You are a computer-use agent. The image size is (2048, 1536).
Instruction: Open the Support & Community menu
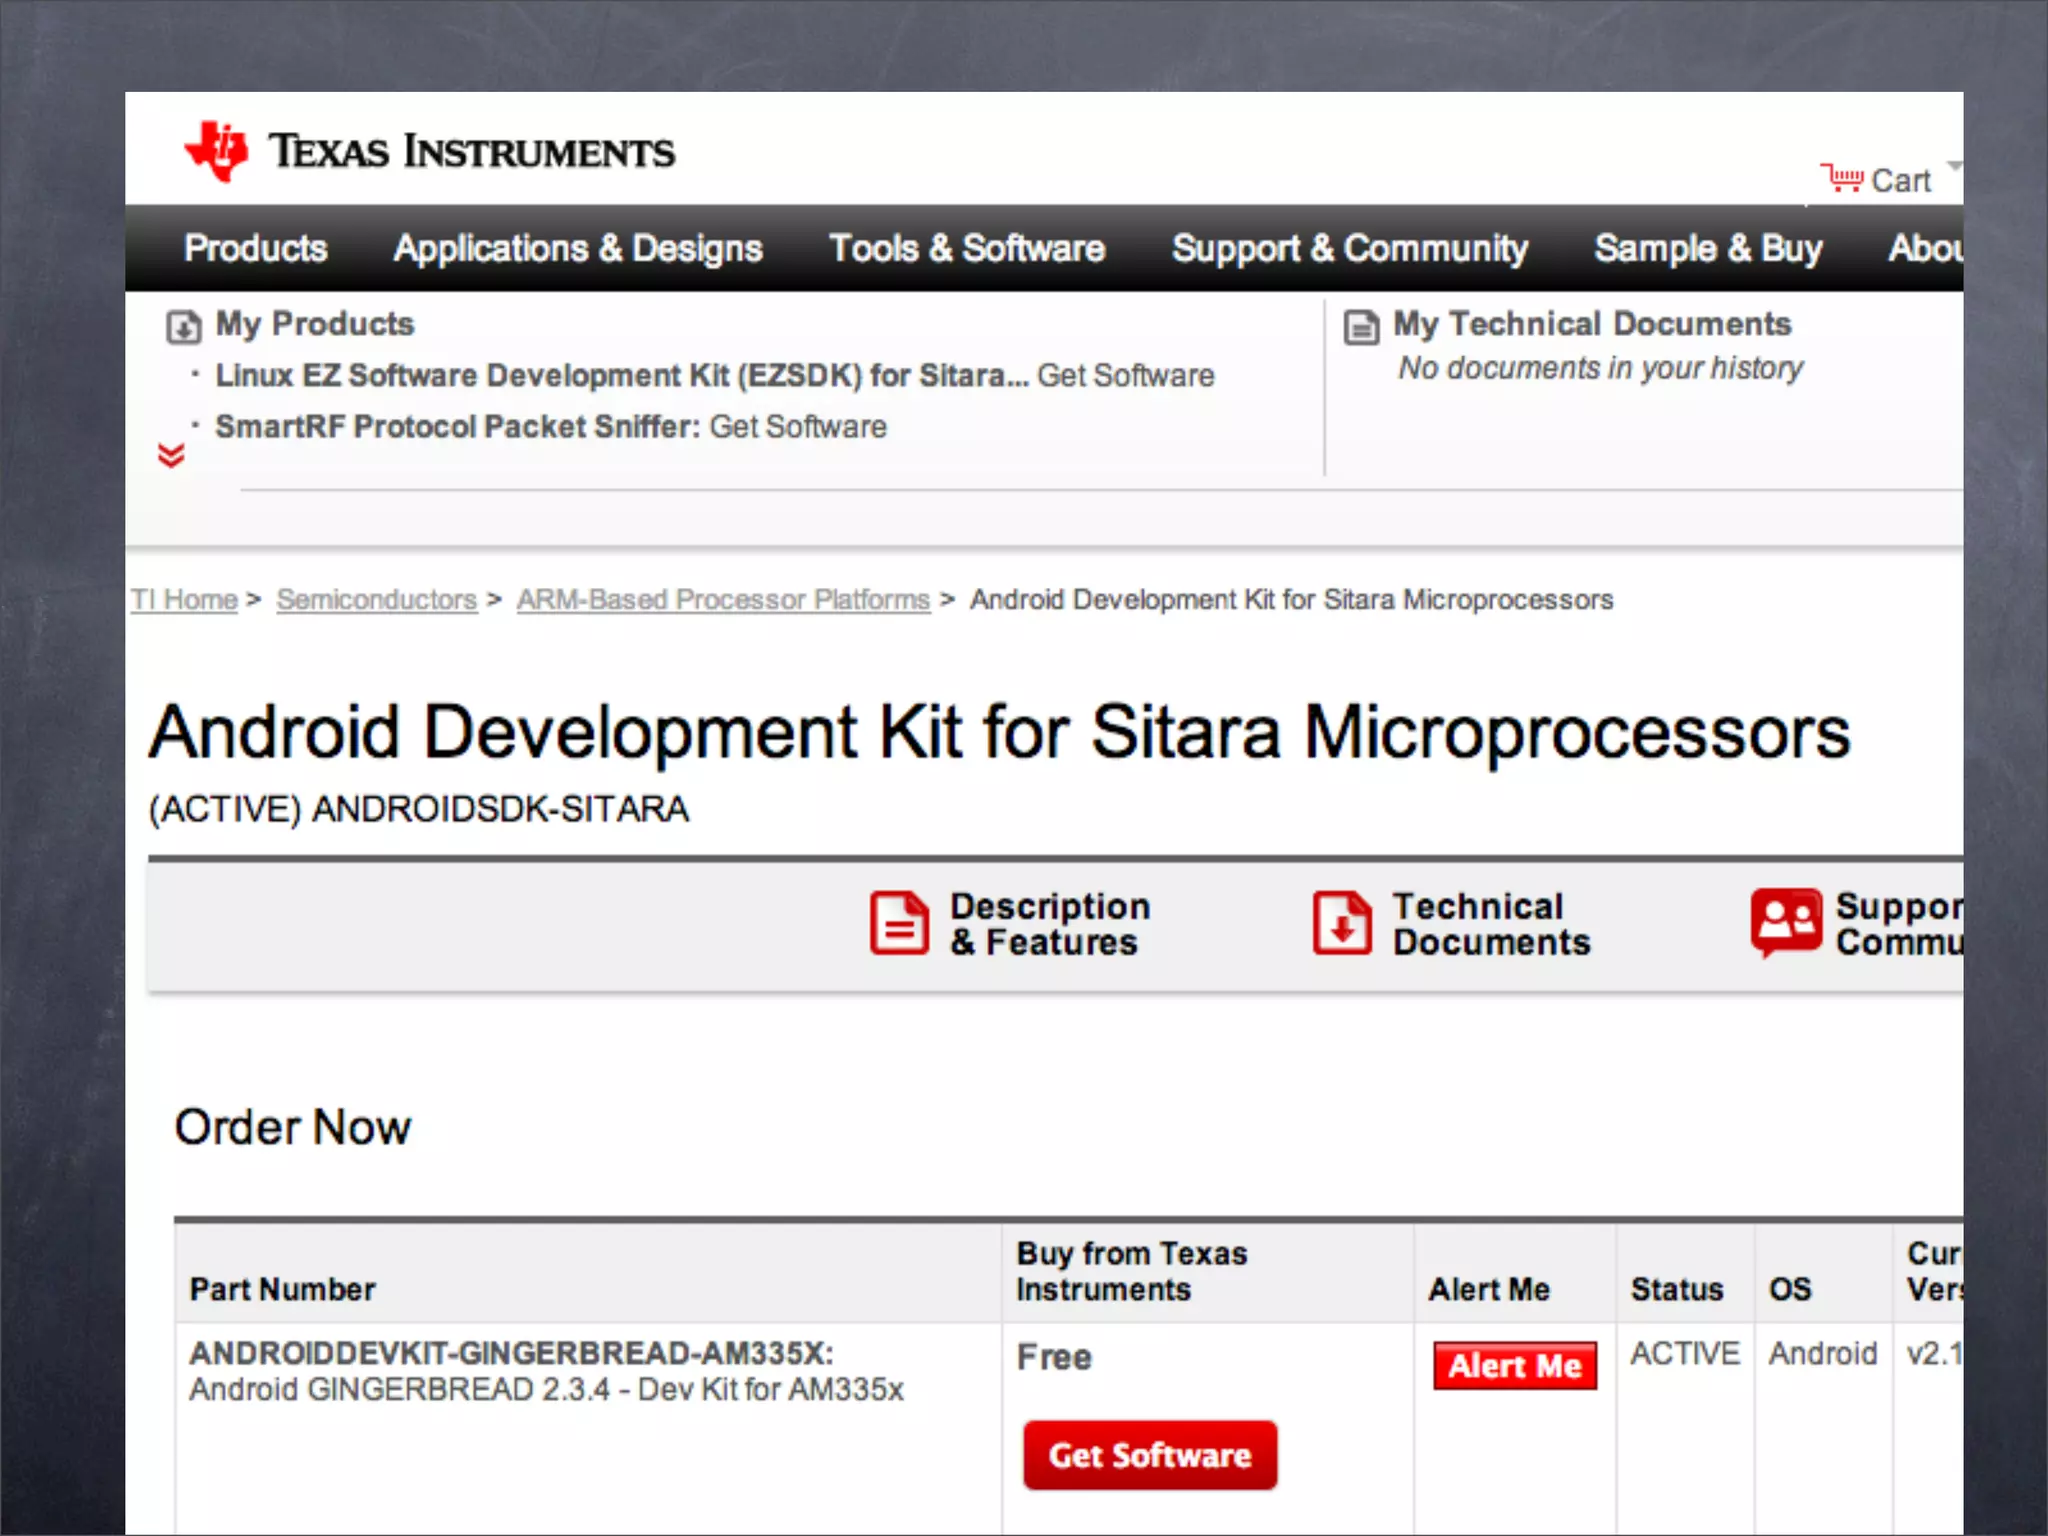(1350, 248)
